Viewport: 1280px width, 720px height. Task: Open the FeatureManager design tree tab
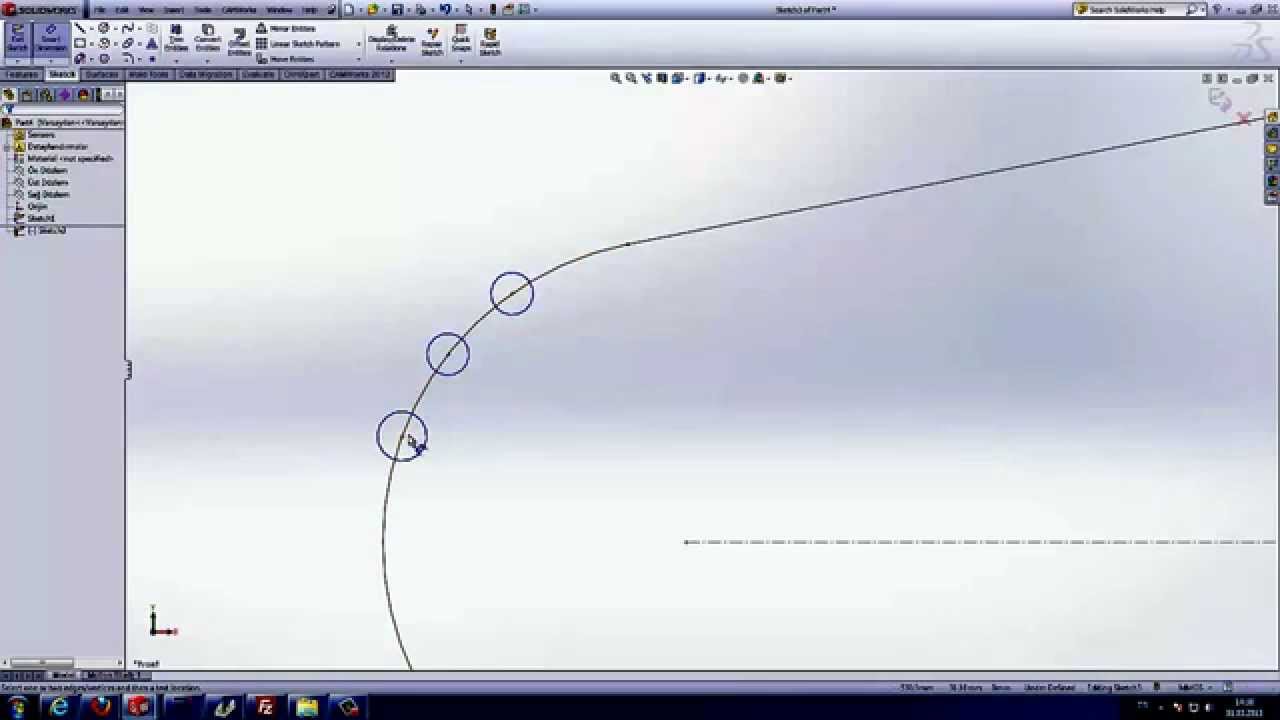9,95
